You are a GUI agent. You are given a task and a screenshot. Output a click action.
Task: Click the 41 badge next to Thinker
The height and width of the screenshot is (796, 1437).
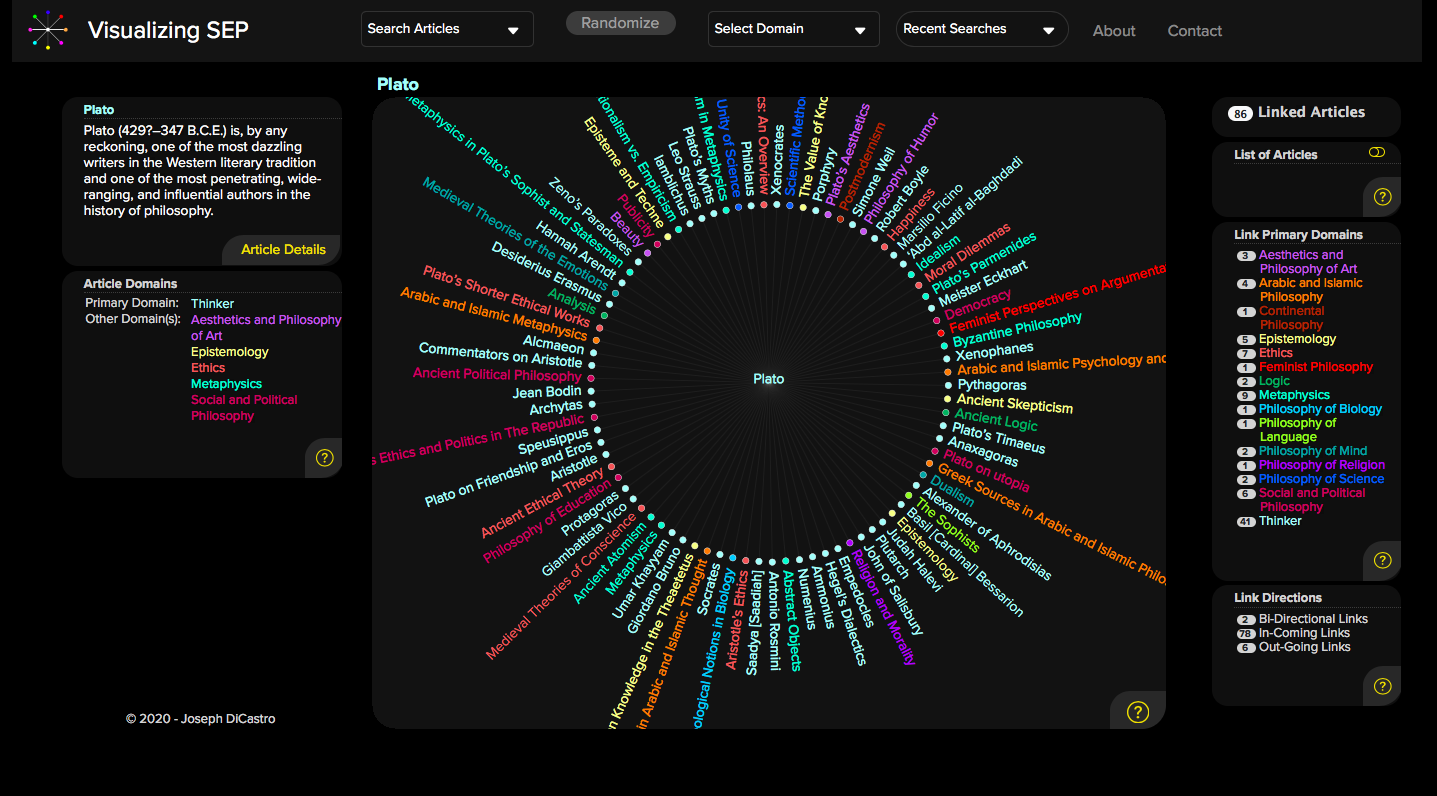[x=1245, y=521]
